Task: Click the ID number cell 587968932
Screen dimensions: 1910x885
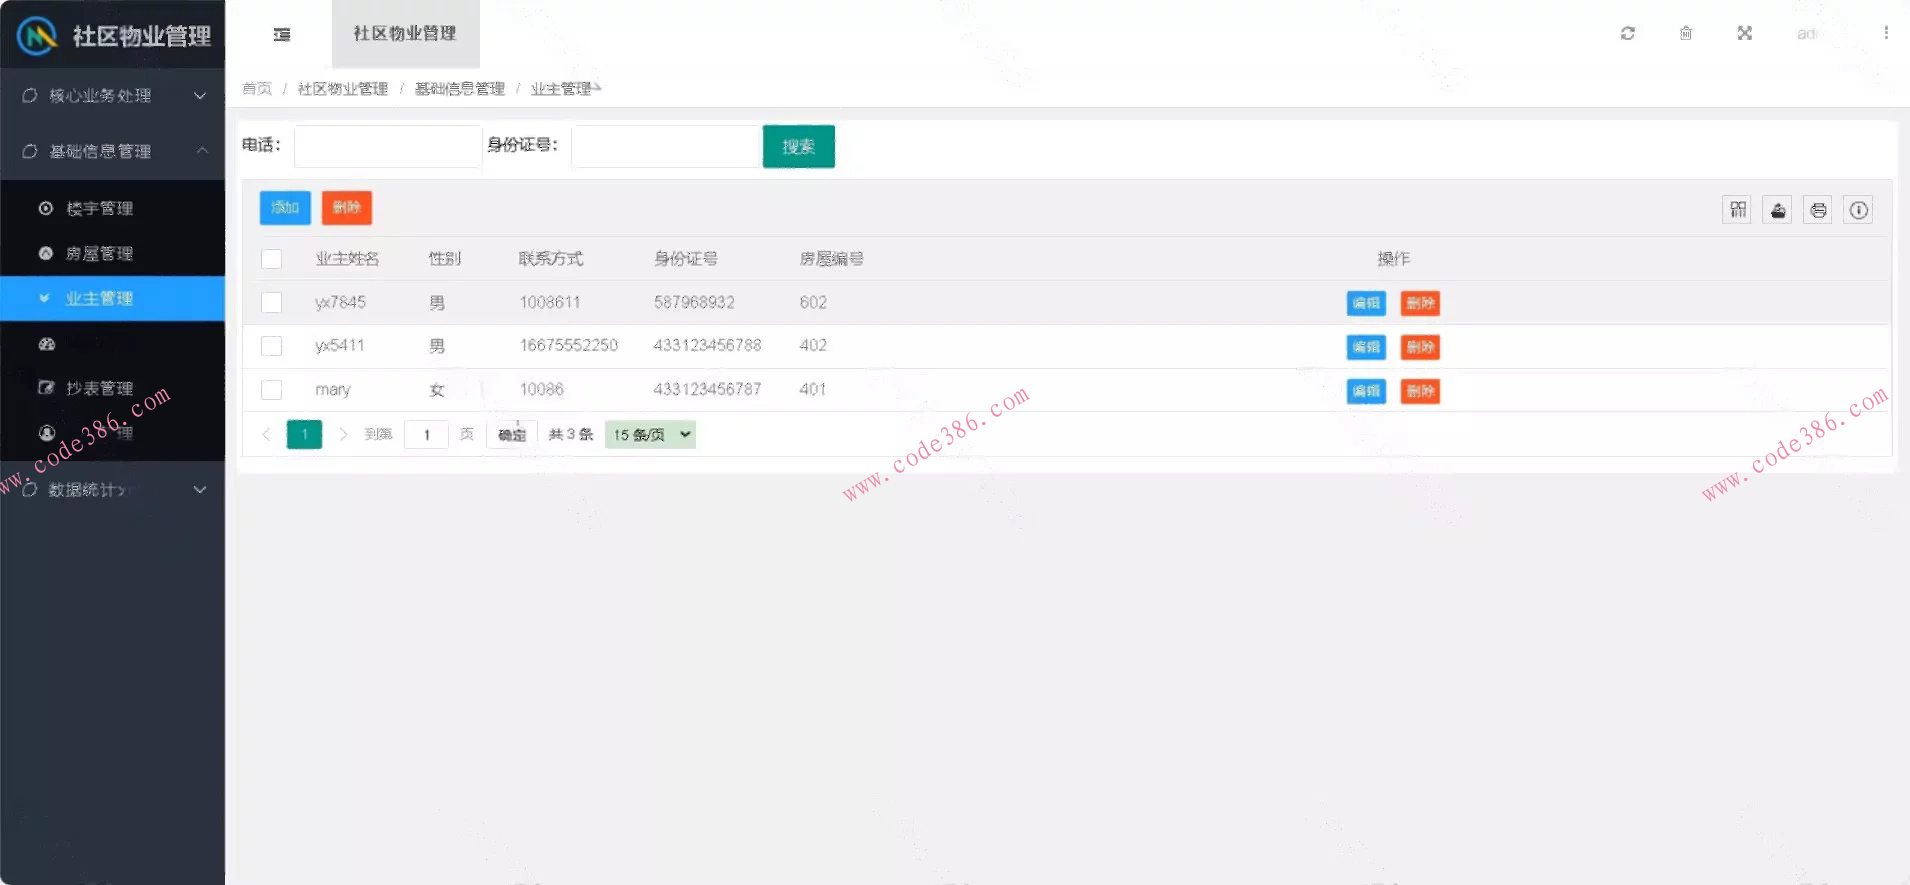Action: click(x=694, y=302)
